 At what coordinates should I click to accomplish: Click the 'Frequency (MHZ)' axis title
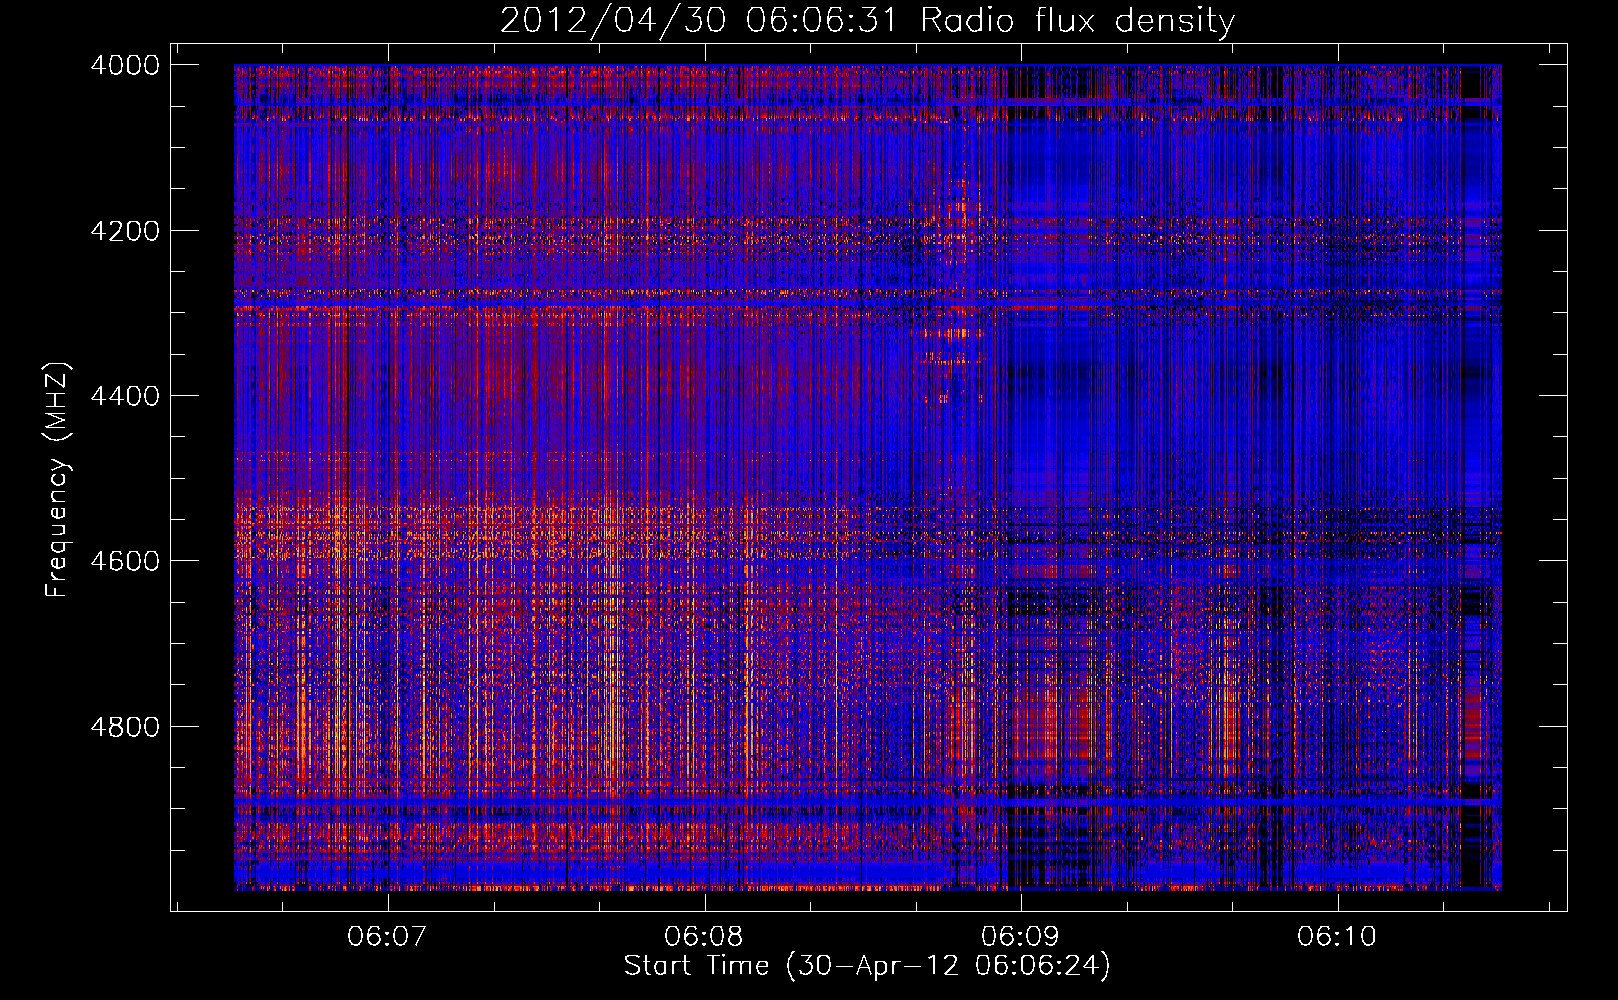[58, 479]
